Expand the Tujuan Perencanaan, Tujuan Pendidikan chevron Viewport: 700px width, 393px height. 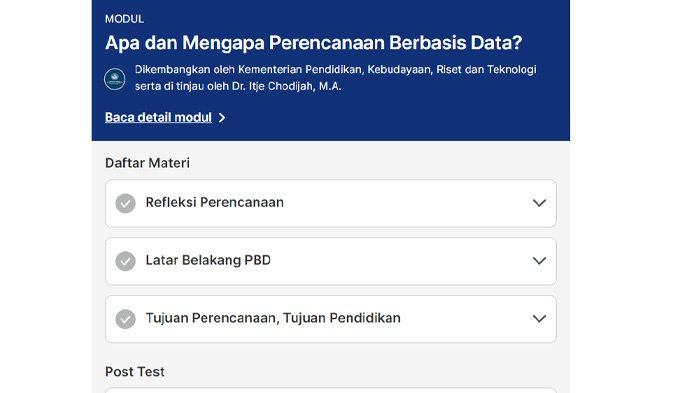click(x=539, y=319)
